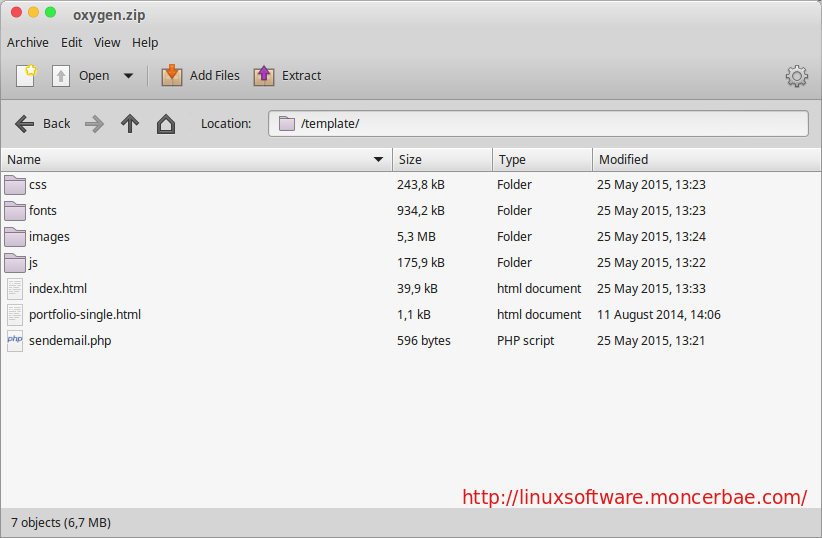822x538 pixels.
Task: Minimize the window with the yellow button
Action: [34, 13]
